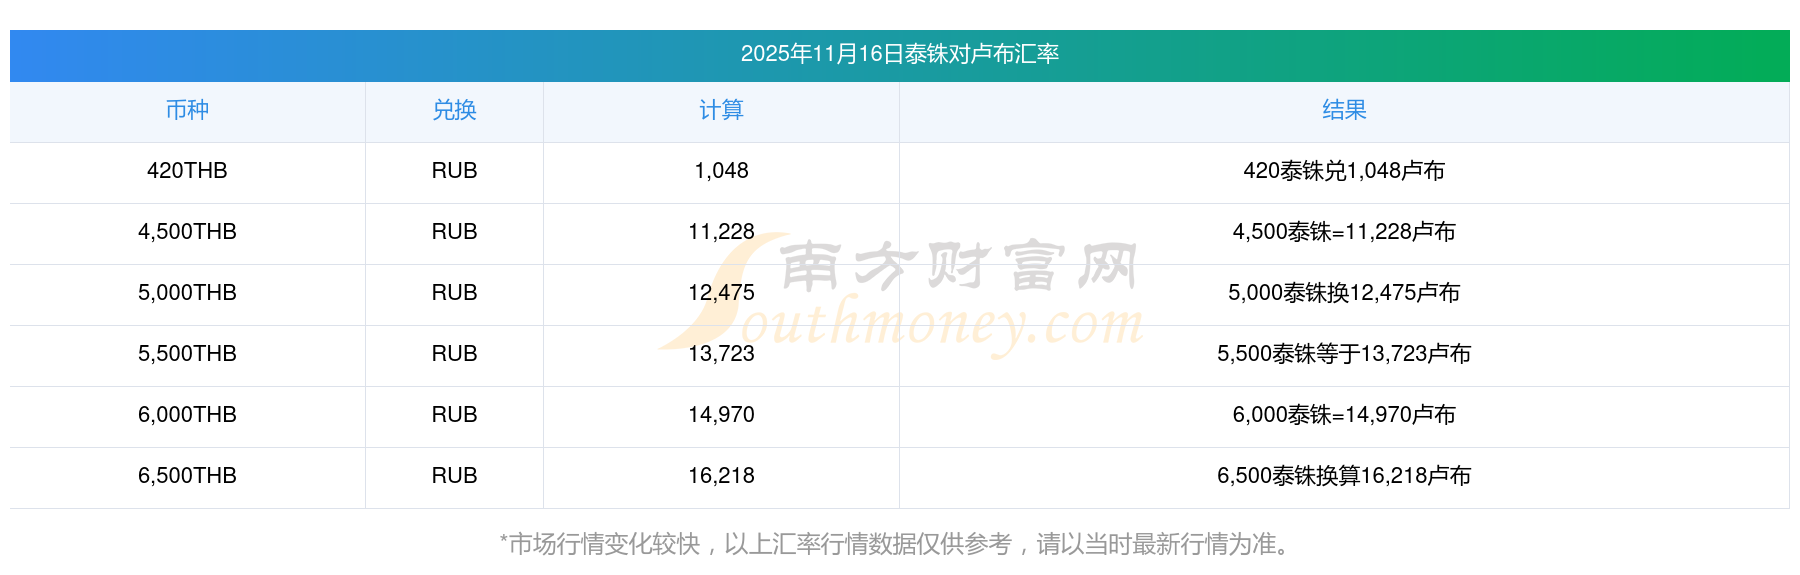Click result 6,500泰铢换算16,218卢布

tap(1344, 476)
